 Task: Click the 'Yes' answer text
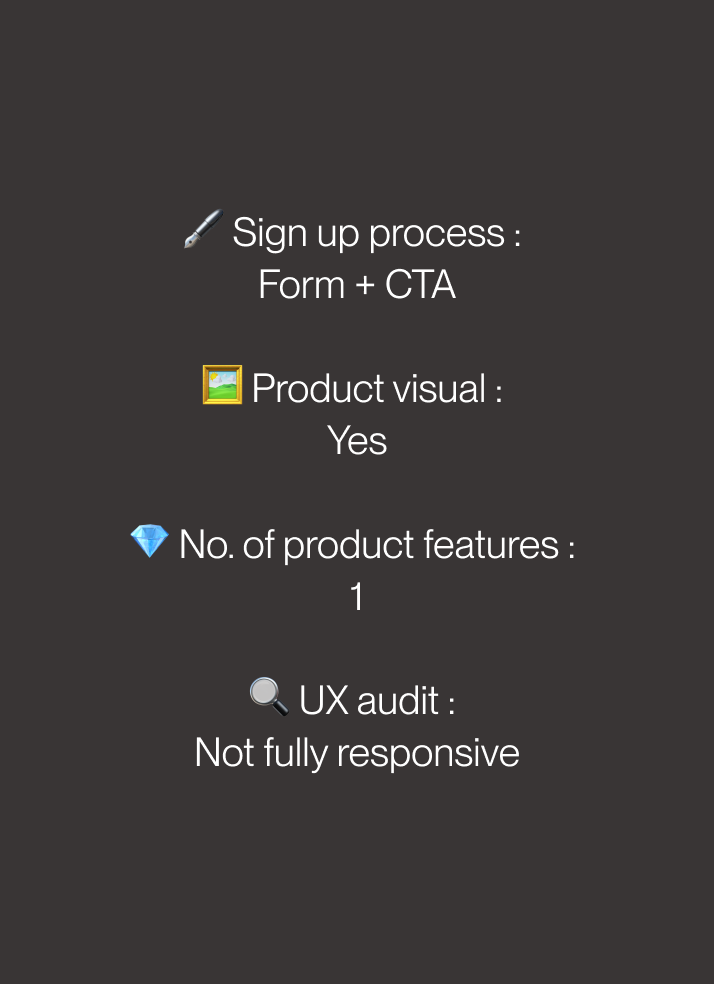click(x=357, y=441)
